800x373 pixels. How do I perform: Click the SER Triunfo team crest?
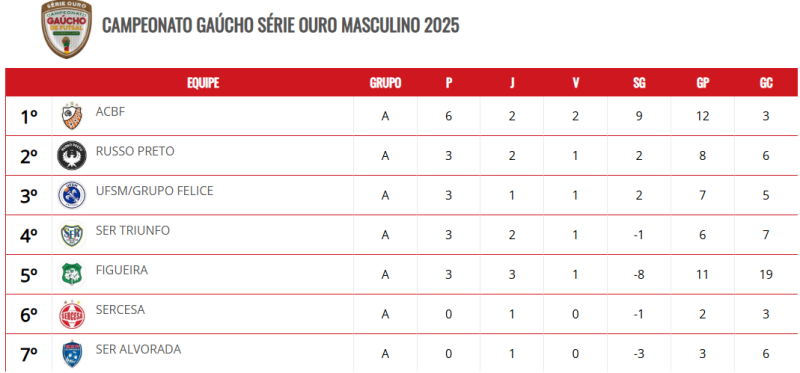point(72,235)
